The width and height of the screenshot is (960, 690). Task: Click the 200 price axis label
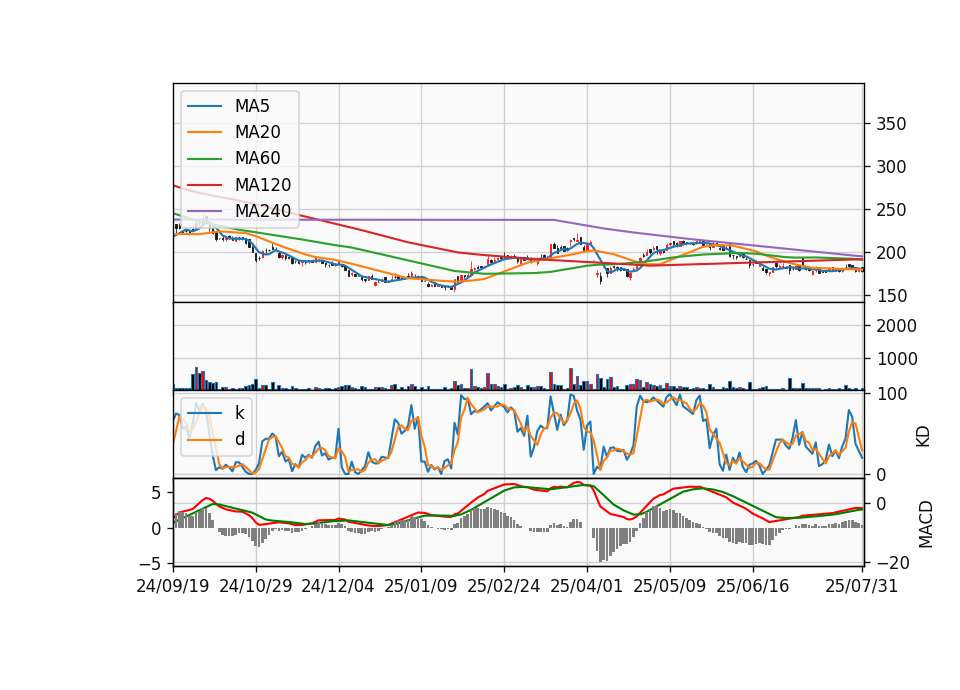point(891,253)
